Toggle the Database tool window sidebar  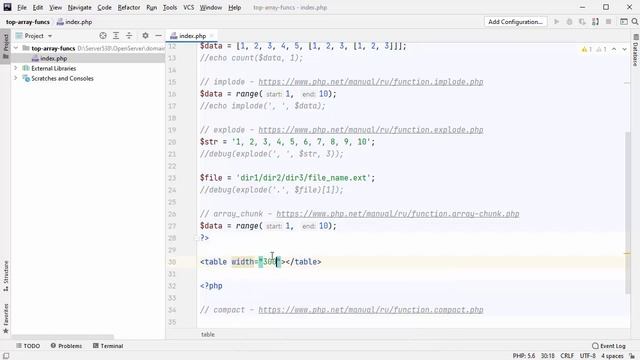click(x=635, y=50)
